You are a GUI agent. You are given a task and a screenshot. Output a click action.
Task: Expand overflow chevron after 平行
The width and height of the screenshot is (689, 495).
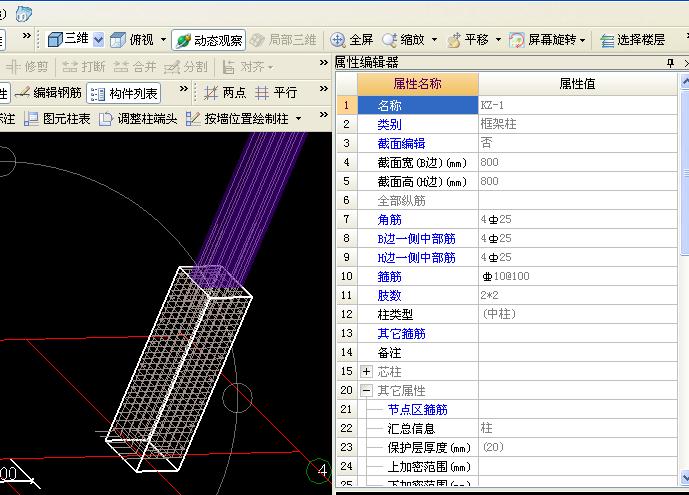(323, 89)
